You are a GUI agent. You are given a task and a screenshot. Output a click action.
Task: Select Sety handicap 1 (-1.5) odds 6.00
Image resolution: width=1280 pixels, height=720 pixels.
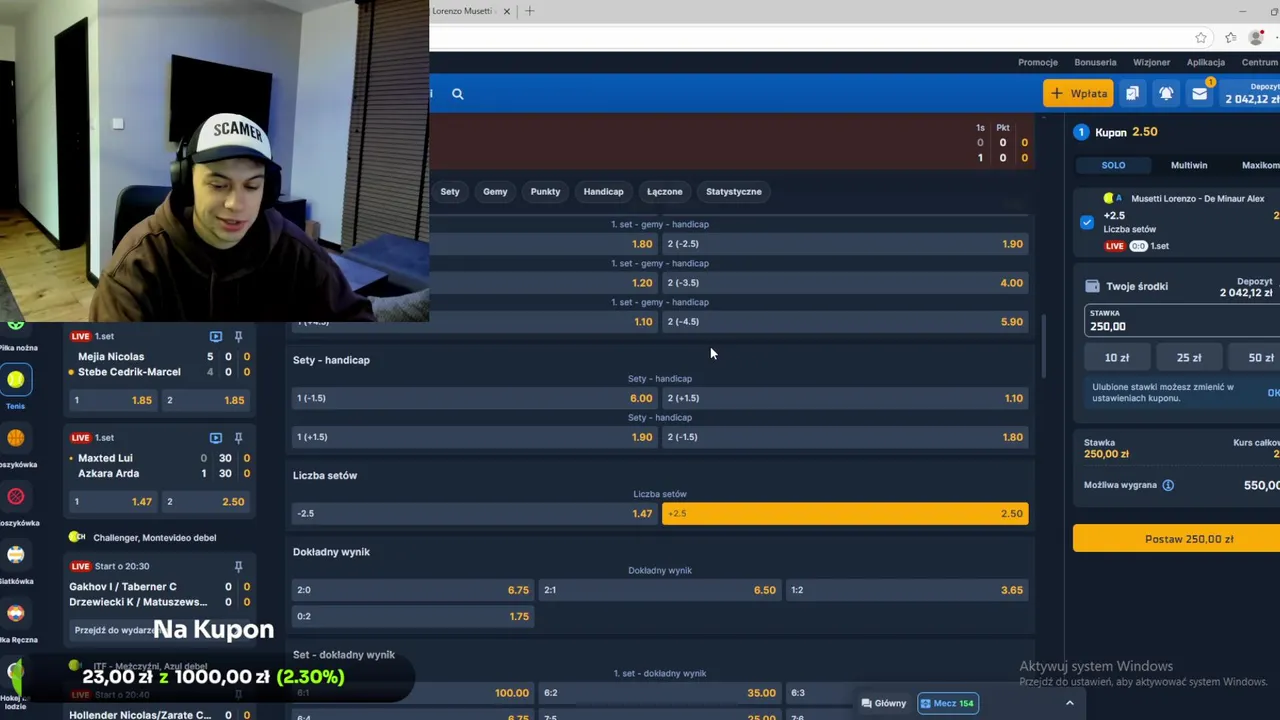[x=474, y=398]
